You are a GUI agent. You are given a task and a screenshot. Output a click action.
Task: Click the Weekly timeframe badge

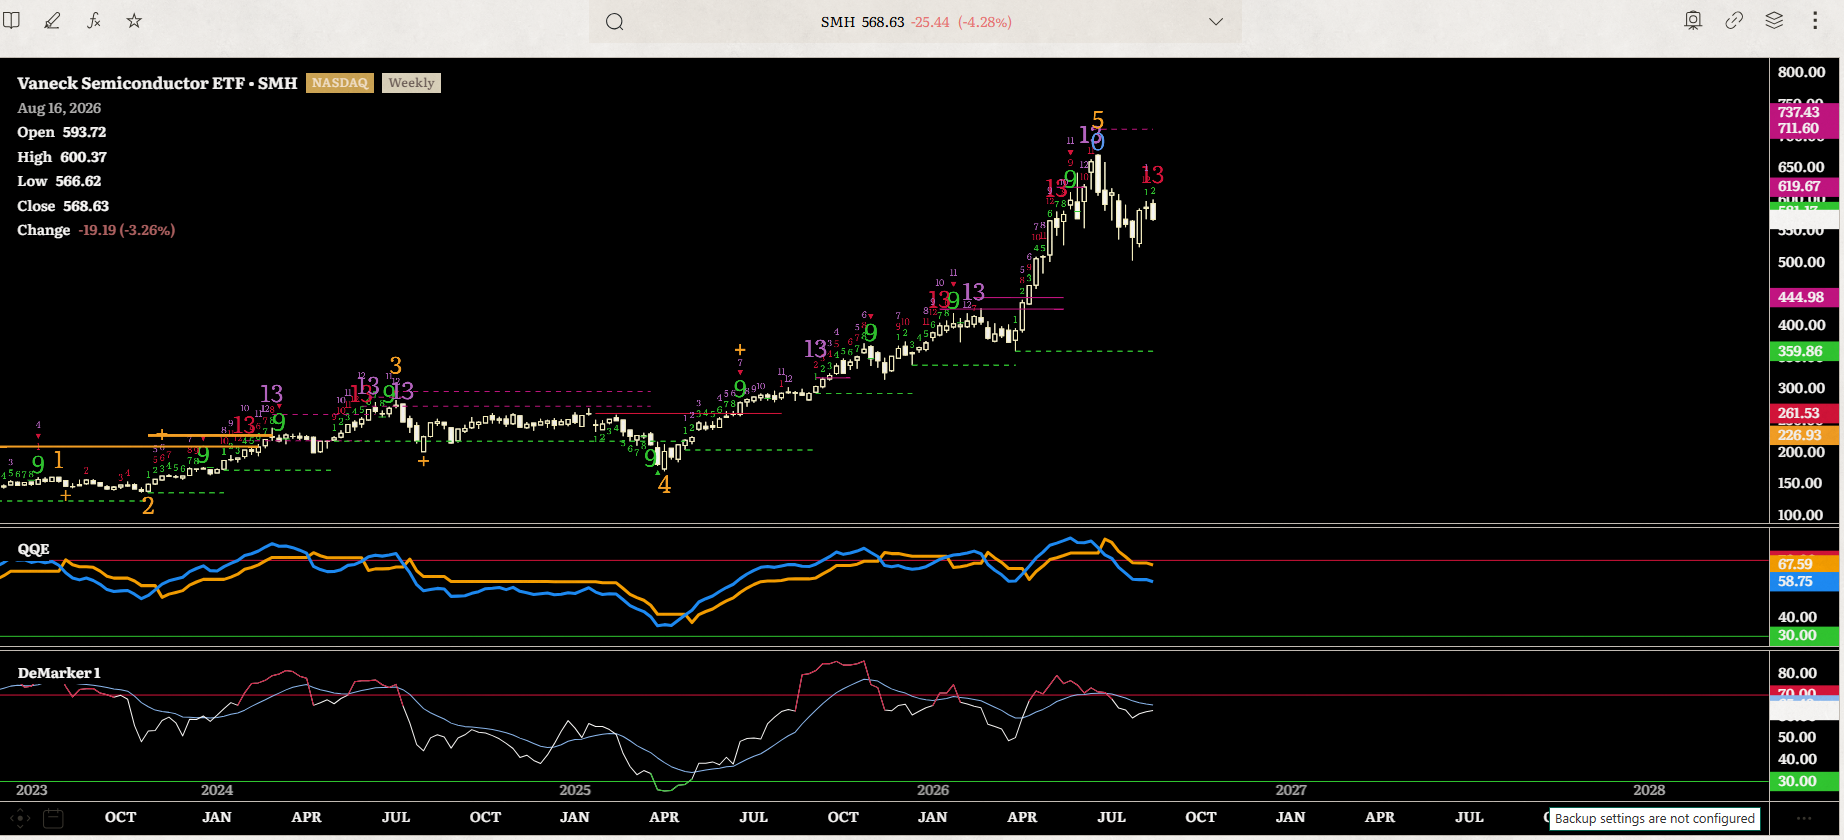tap(411, 83)
